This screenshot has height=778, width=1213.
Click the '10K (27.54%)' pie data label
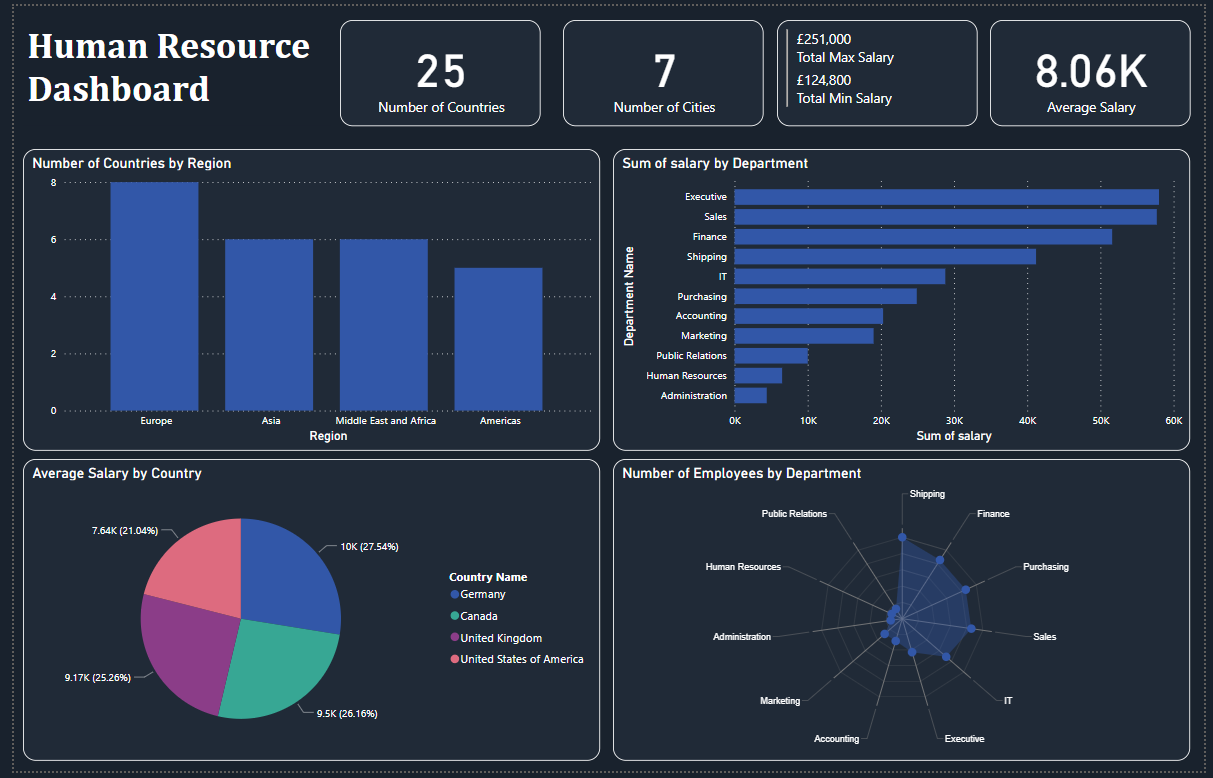pos(370,547)
